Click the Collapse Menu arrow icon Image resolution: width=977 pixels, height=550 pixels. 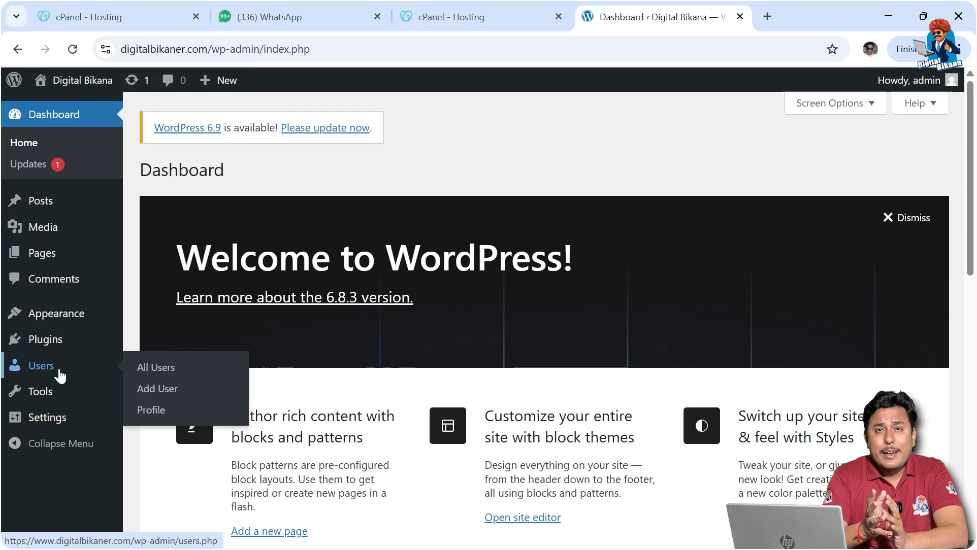15,443
